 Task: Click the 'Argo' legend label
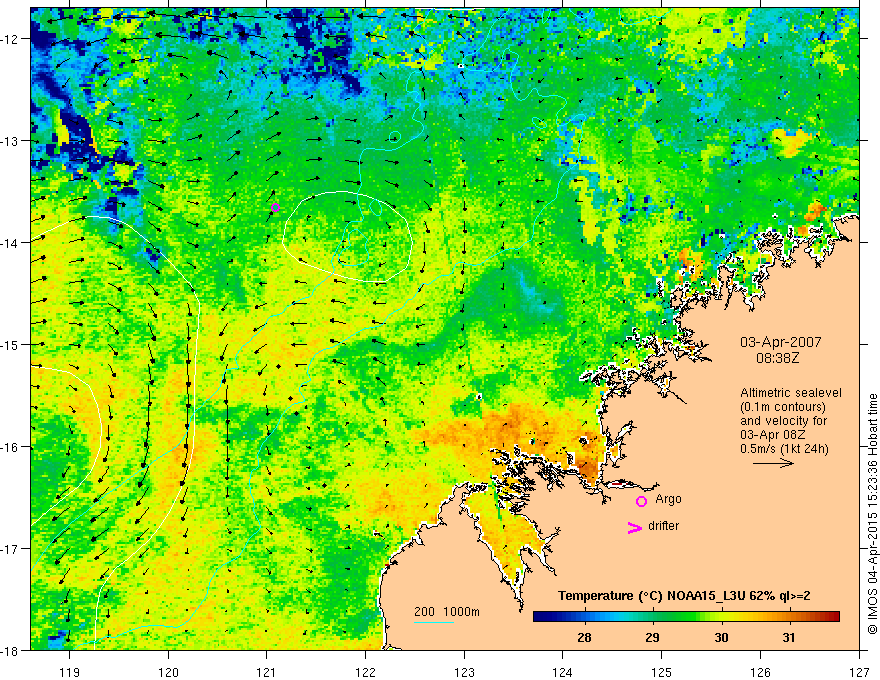668,499
